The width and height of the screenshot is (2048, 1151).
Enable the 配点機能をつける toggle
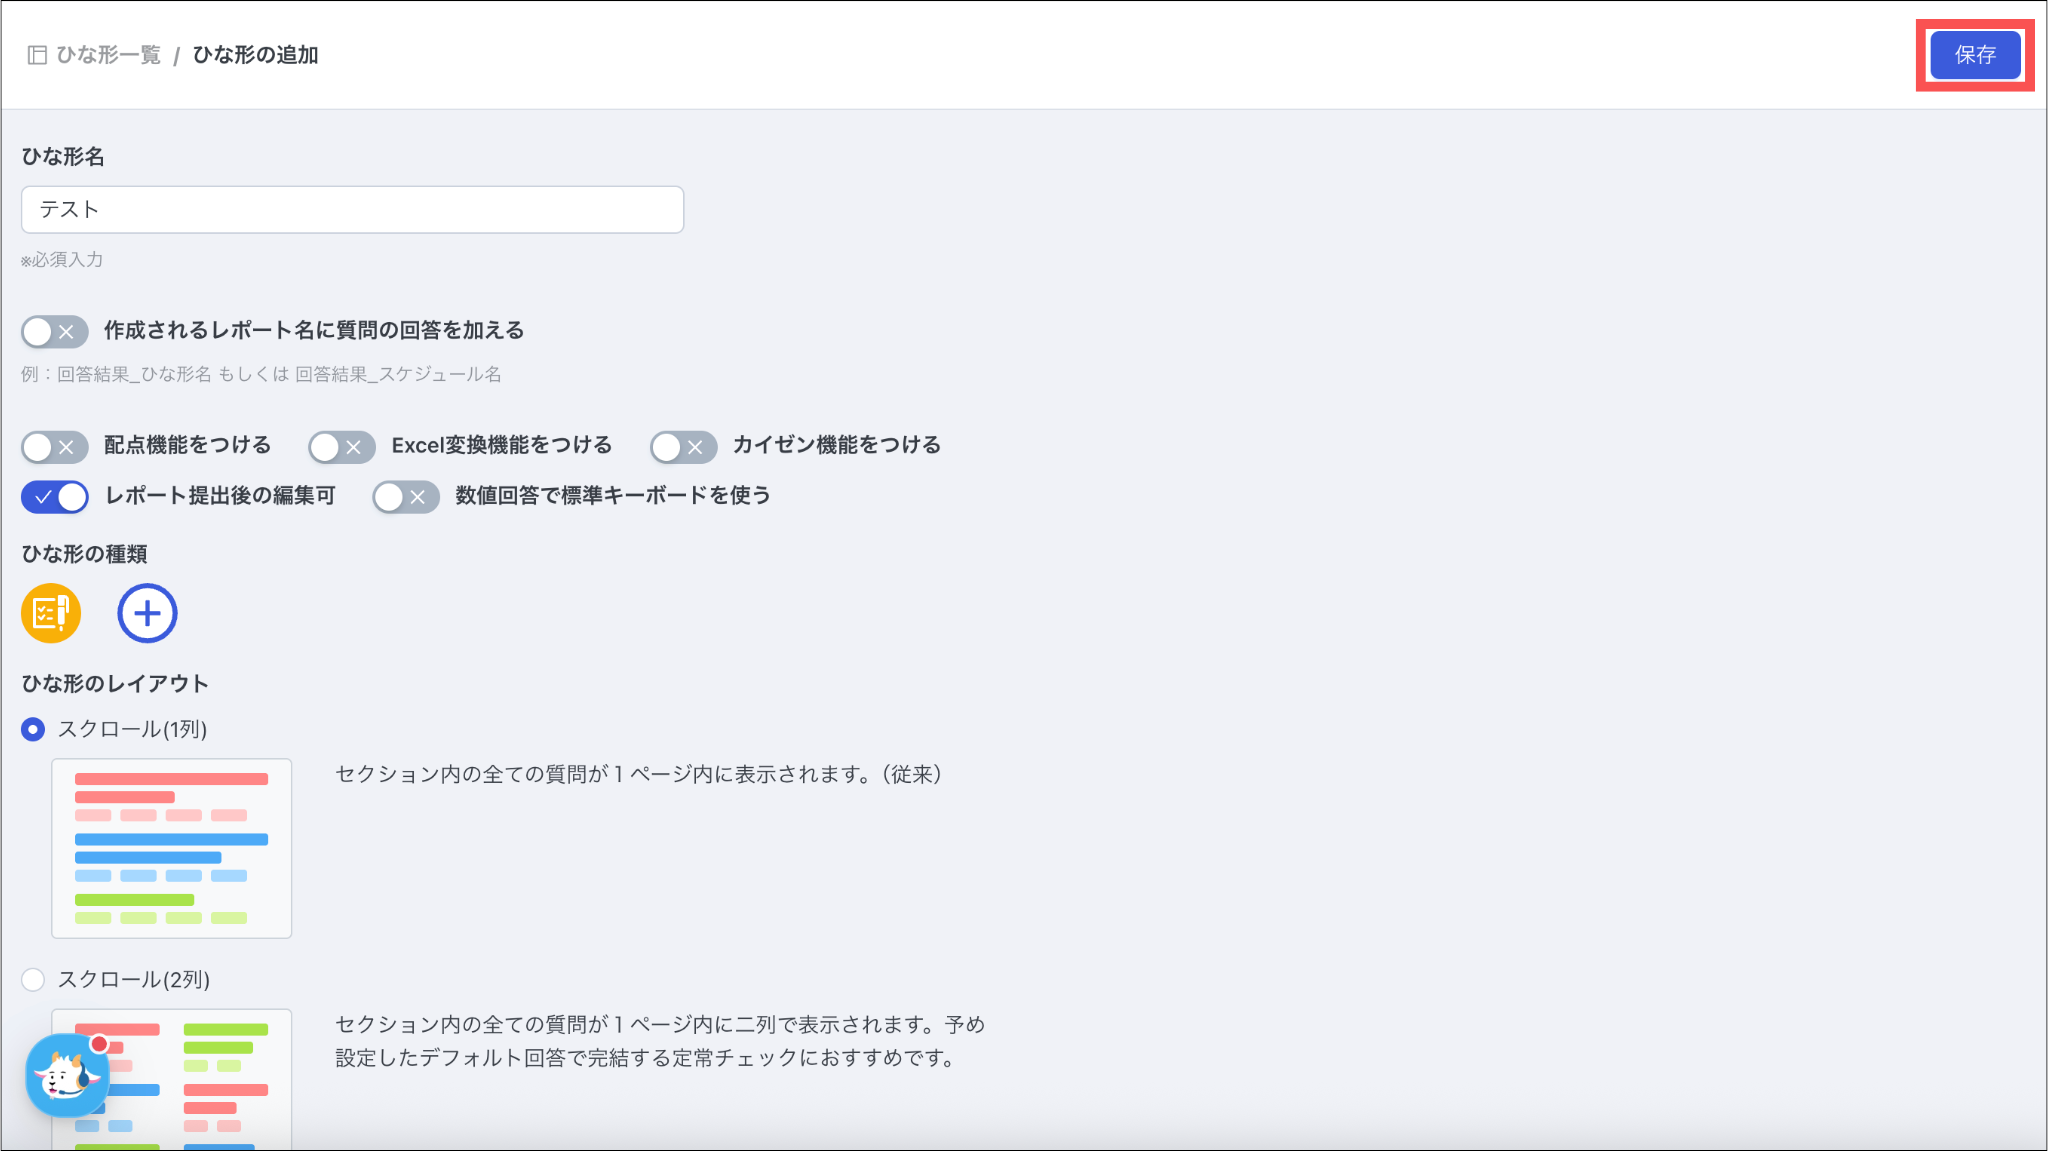coord(55,447)
